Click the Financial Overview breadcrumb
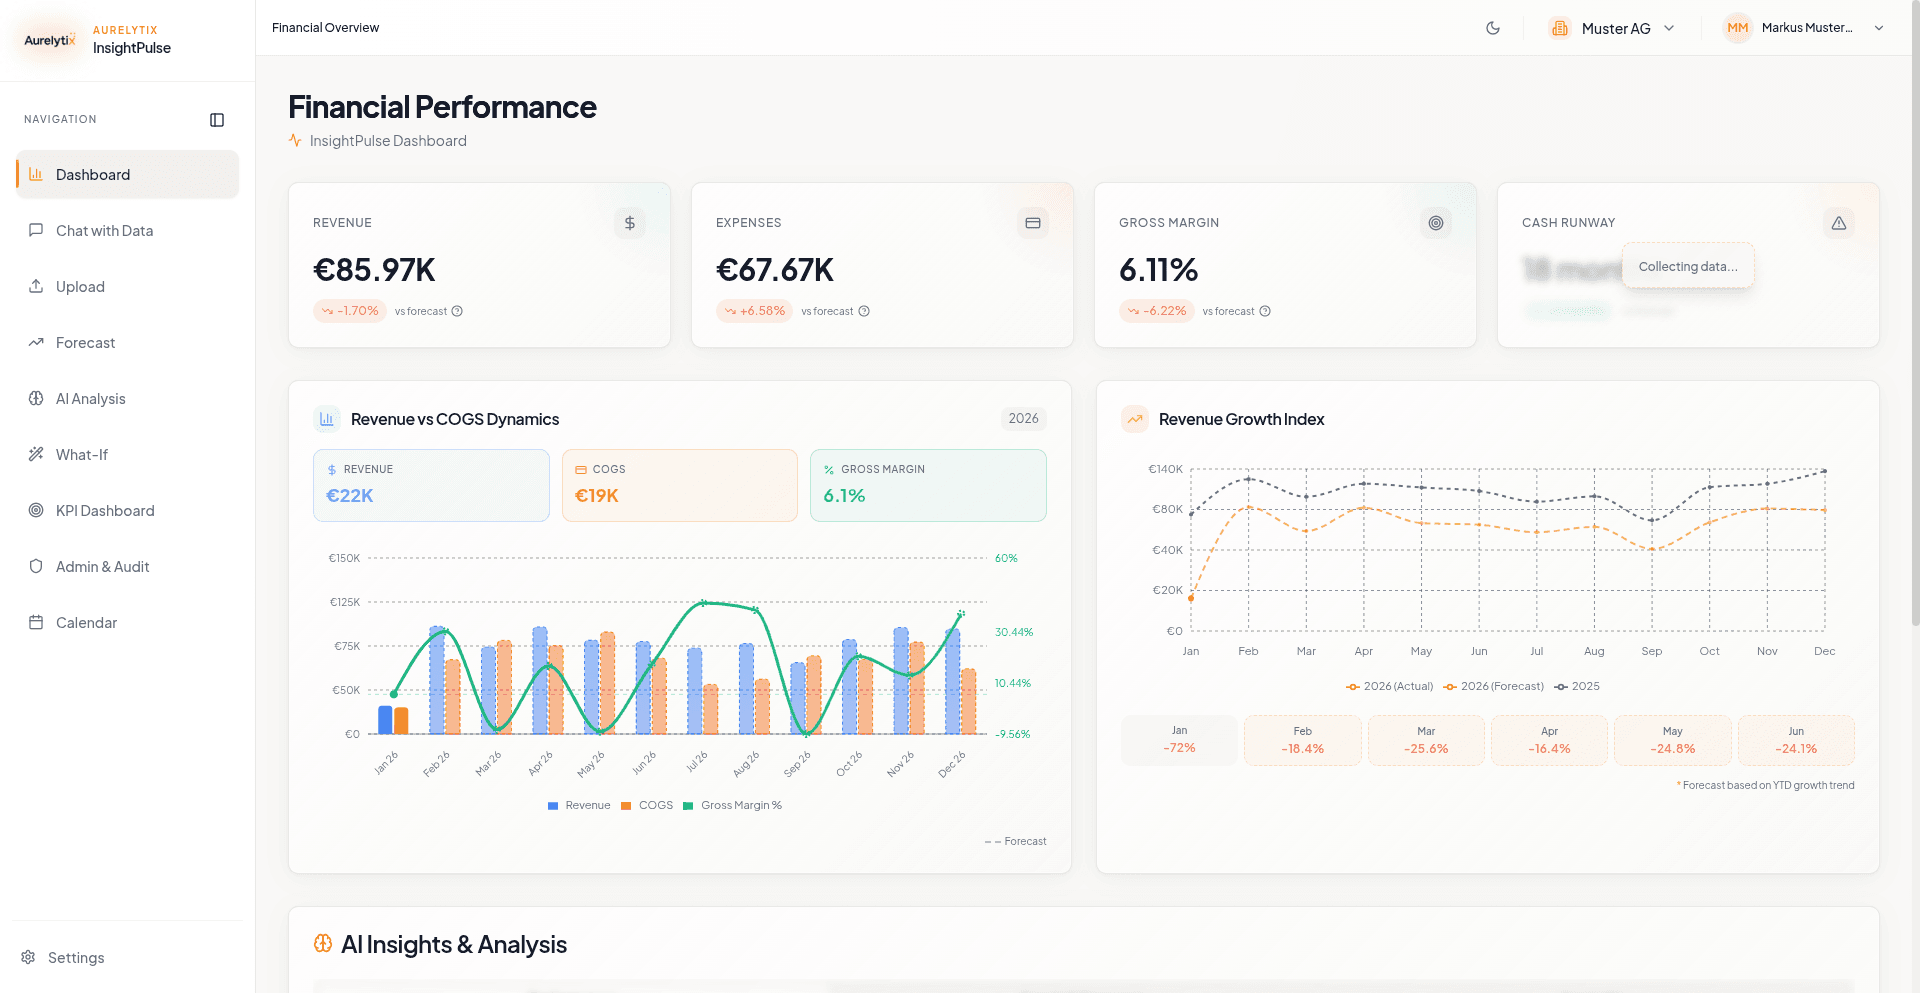This screenshot has height=993, width=1920. click(325, 27)
